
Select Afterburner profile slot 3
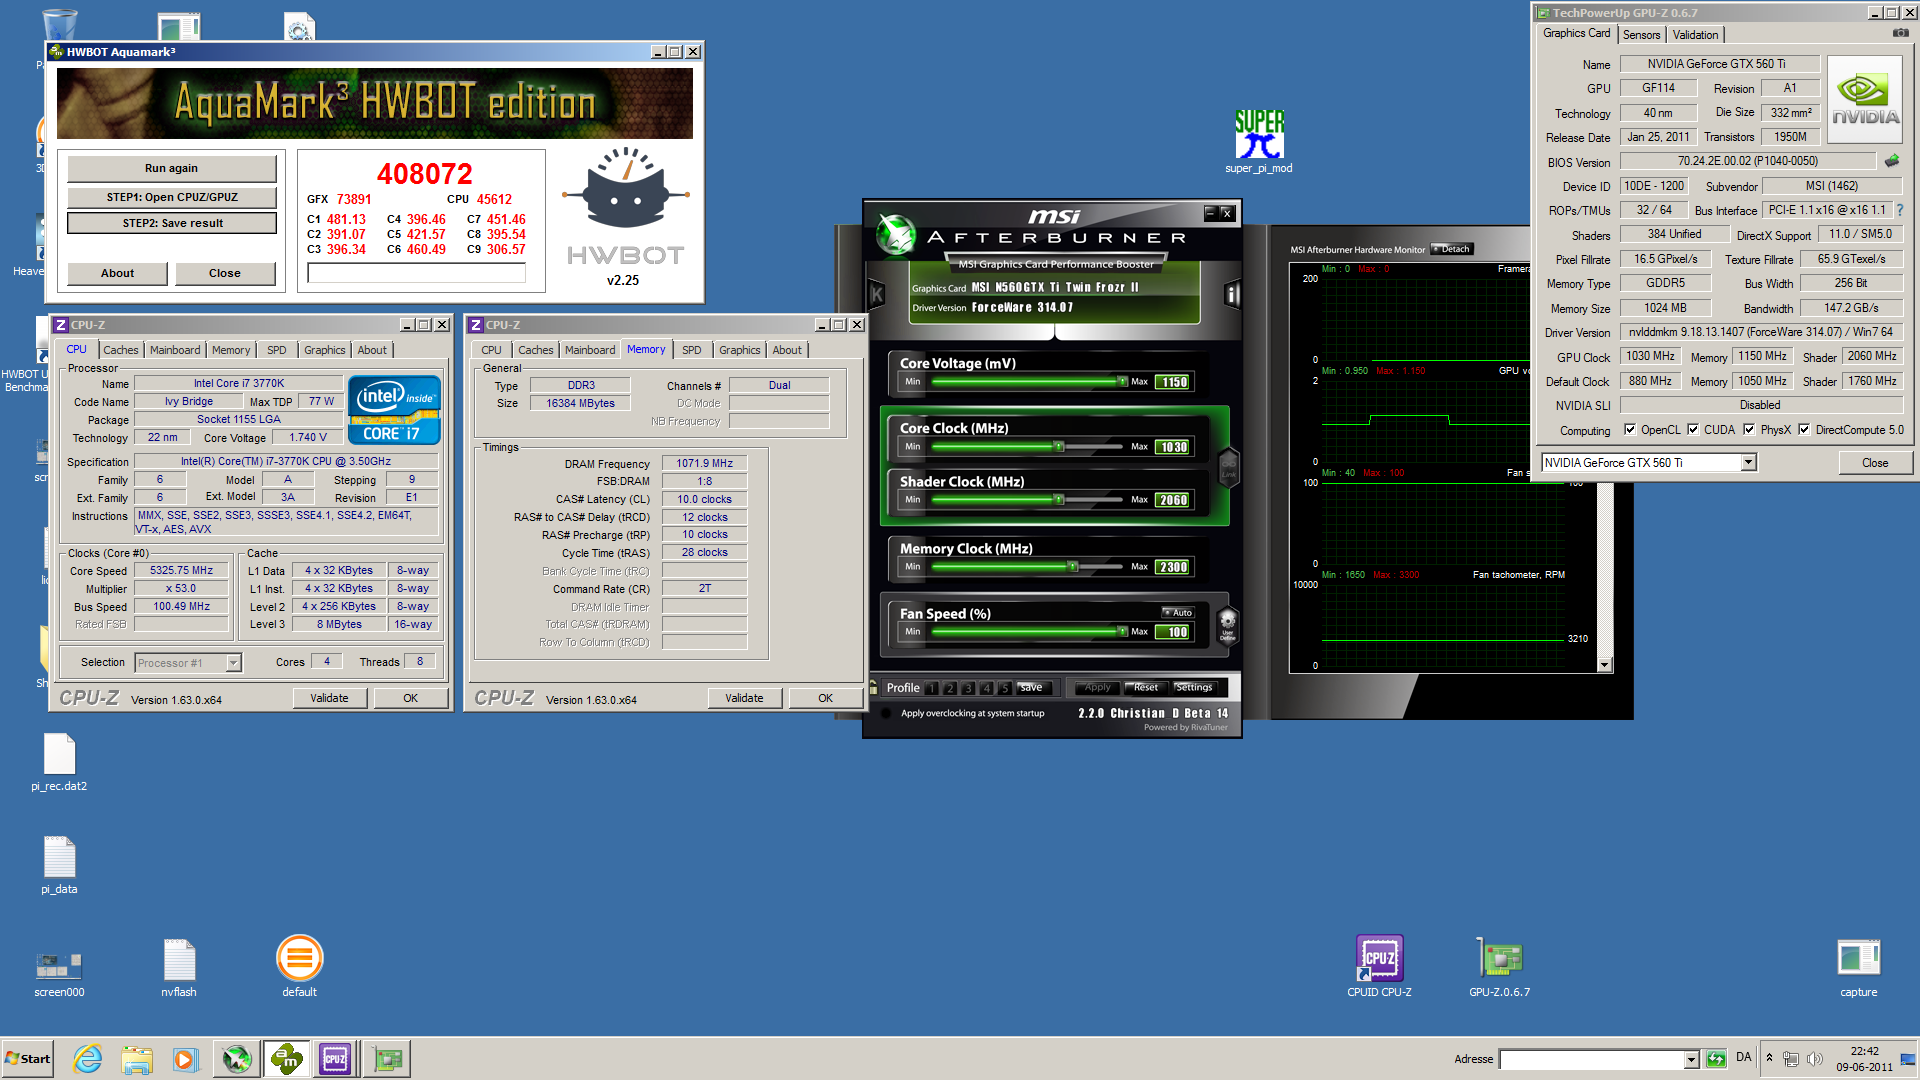pyautogui.click(x=968, y=688)
